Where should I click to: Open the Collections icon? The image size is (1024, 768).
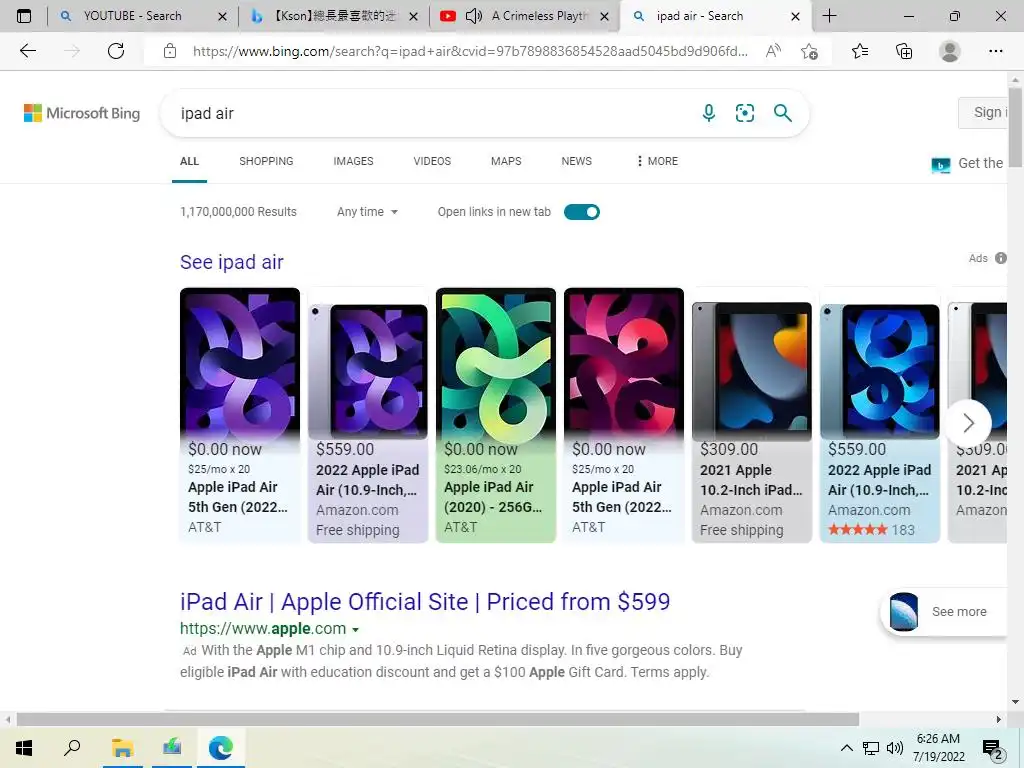tap(904, 51)
